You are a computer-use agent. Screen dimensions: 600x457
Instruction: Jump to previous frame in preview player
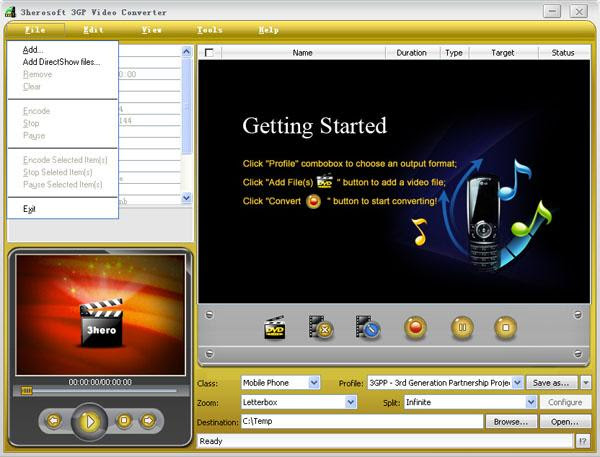point(54,421)
